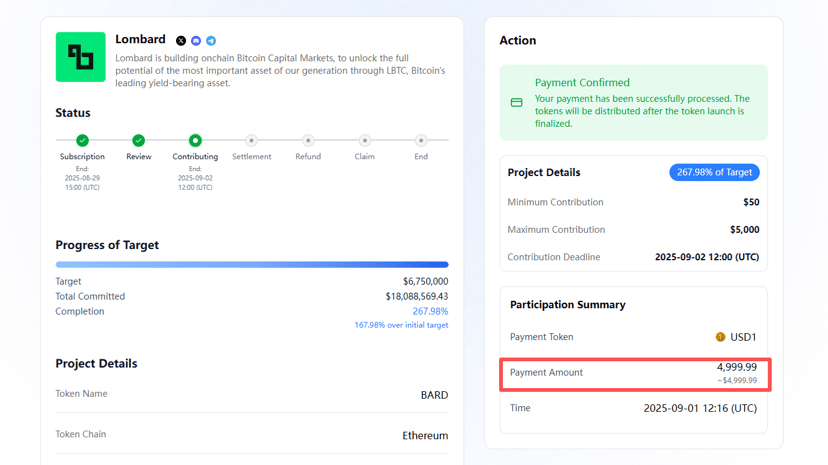Open Lombard's Telegram link icon
Screen dimensions: 828x465
[211, 41]
